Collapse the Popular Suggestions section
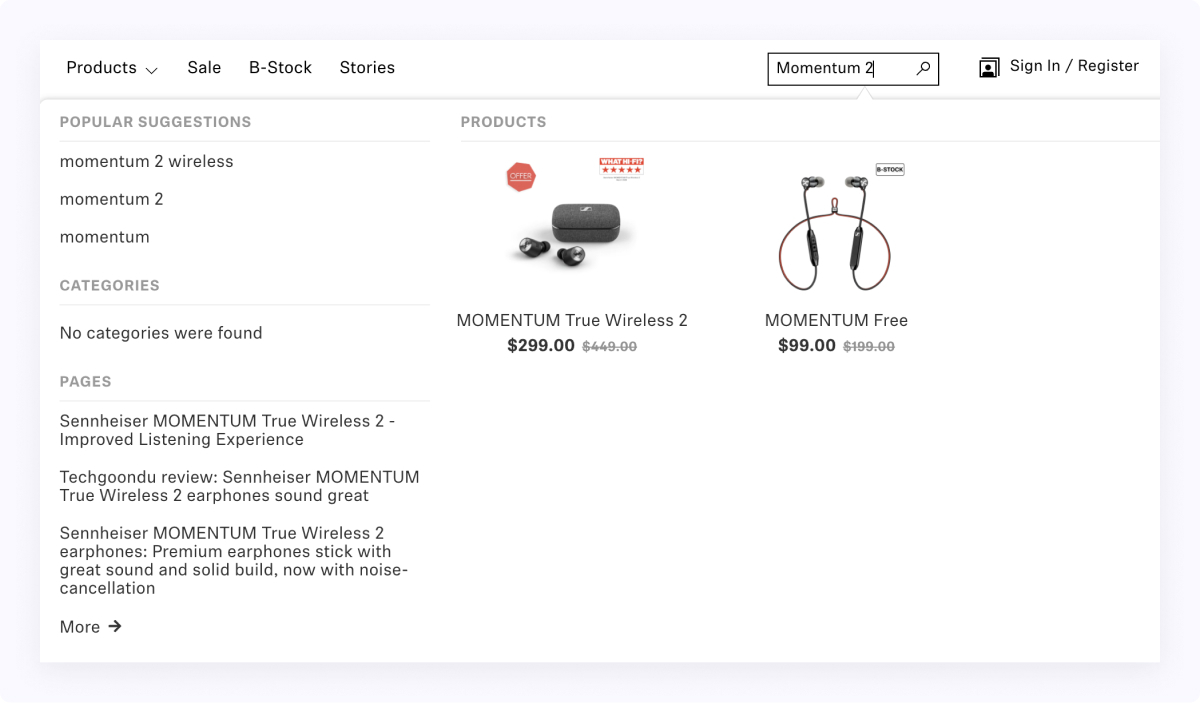 coord(155,122)
